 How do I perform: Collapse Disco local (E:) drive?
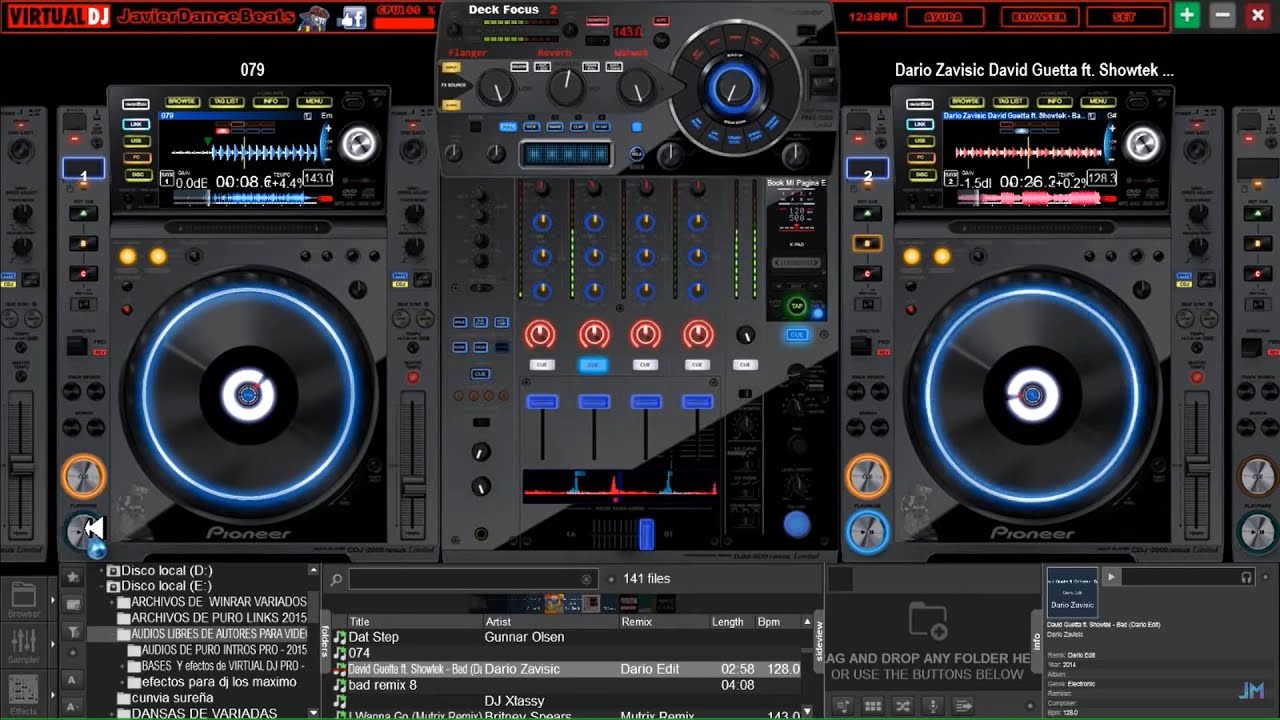(101, 586)
